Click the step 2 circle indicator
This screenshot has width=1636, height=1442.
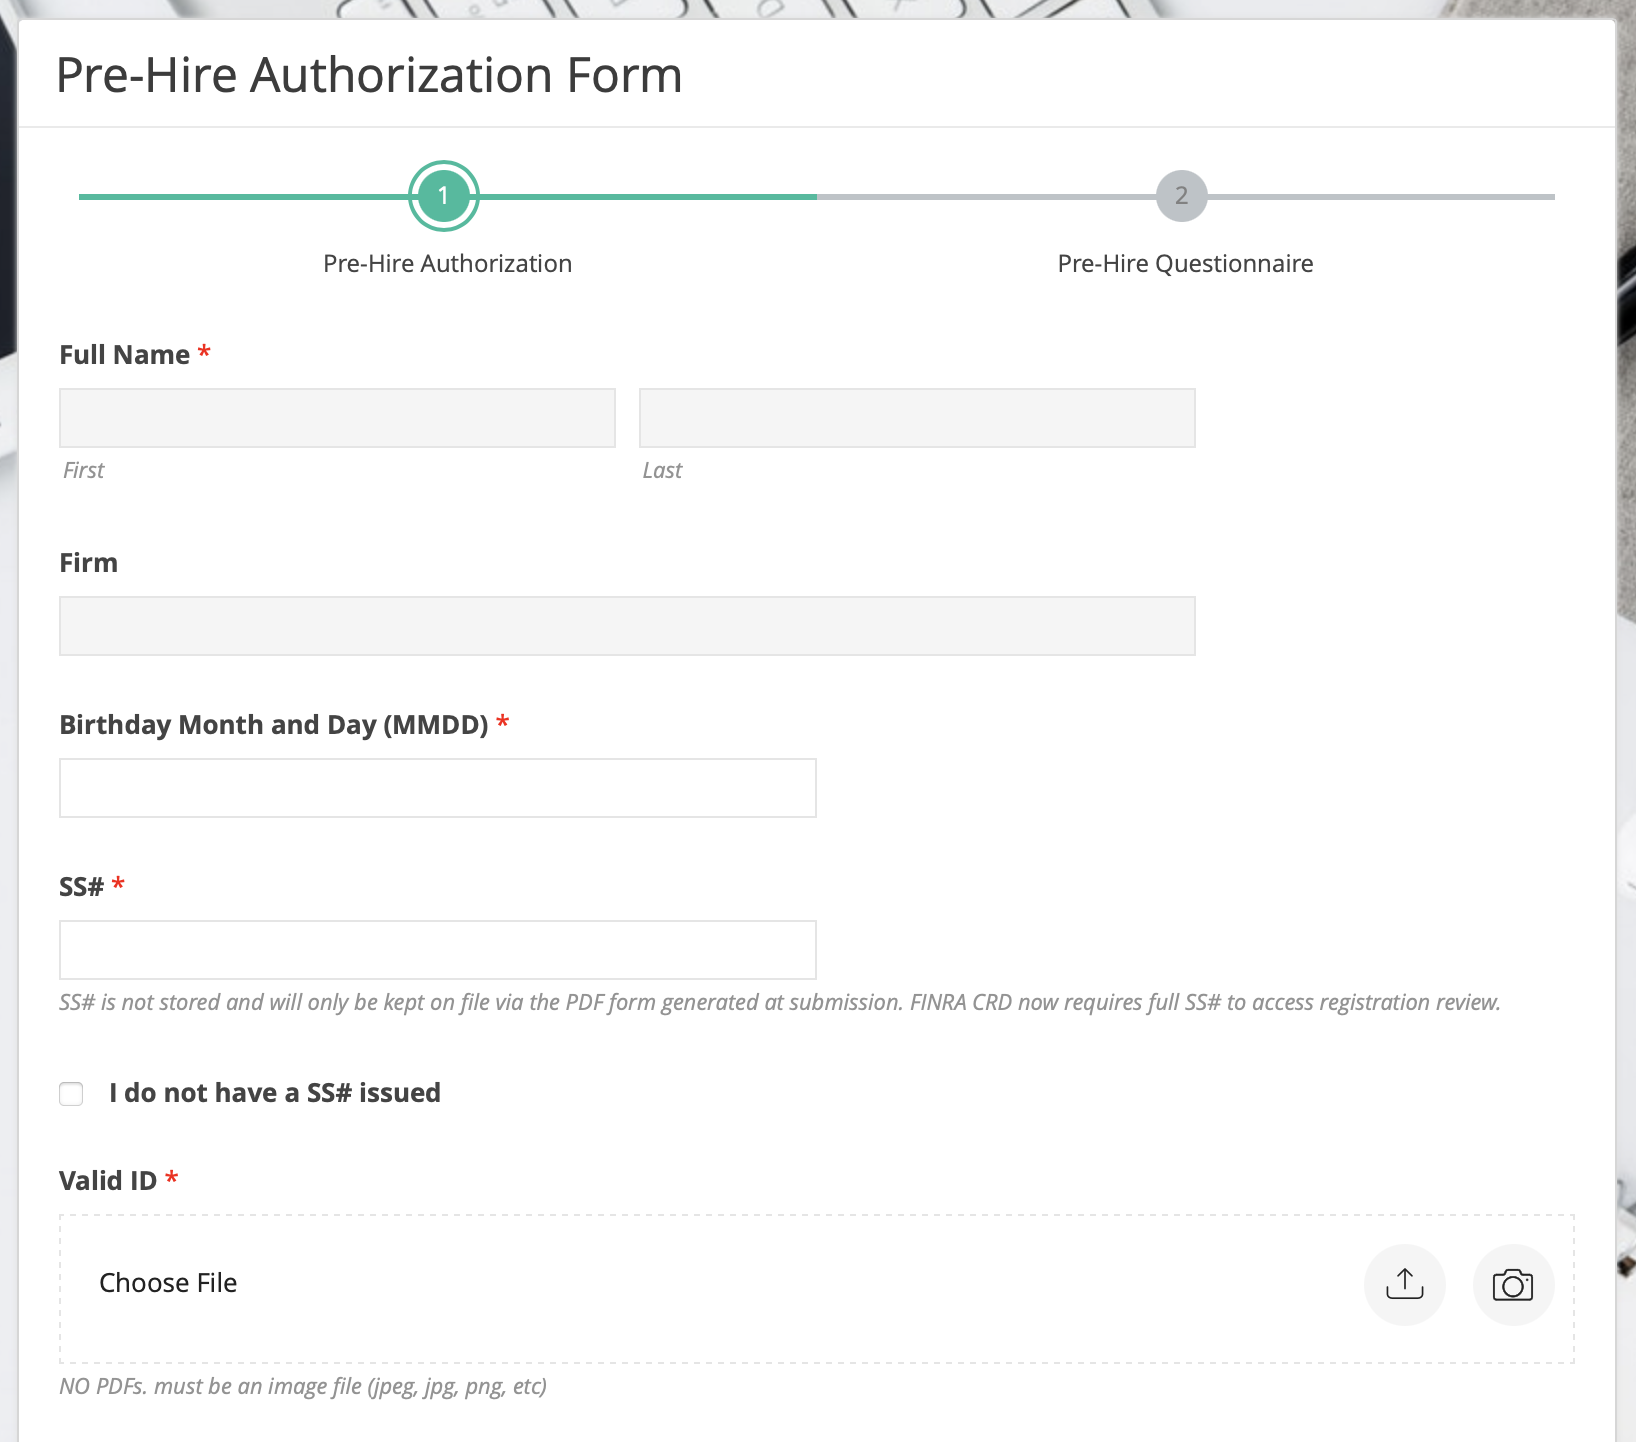[1181, 196]
